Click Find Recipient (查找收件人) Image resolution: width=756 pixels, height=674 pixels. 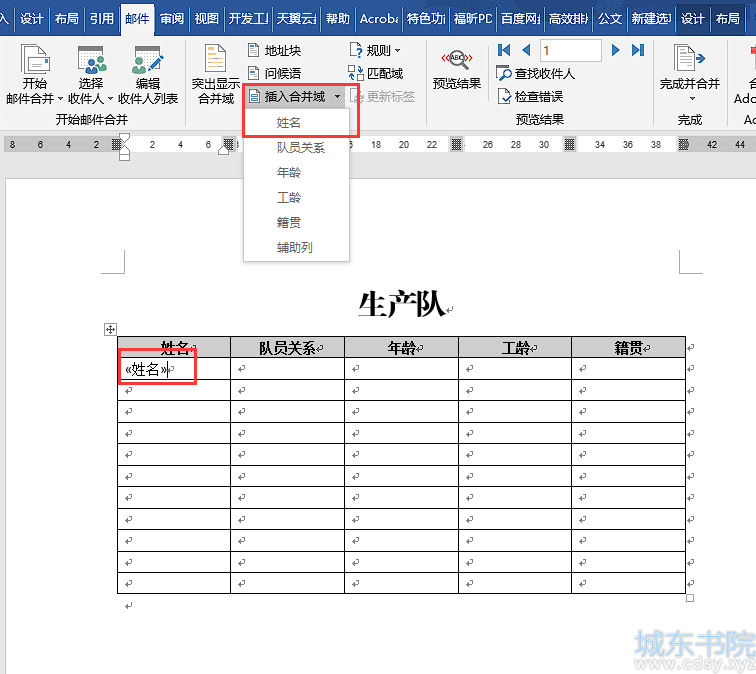coord(536,73)
